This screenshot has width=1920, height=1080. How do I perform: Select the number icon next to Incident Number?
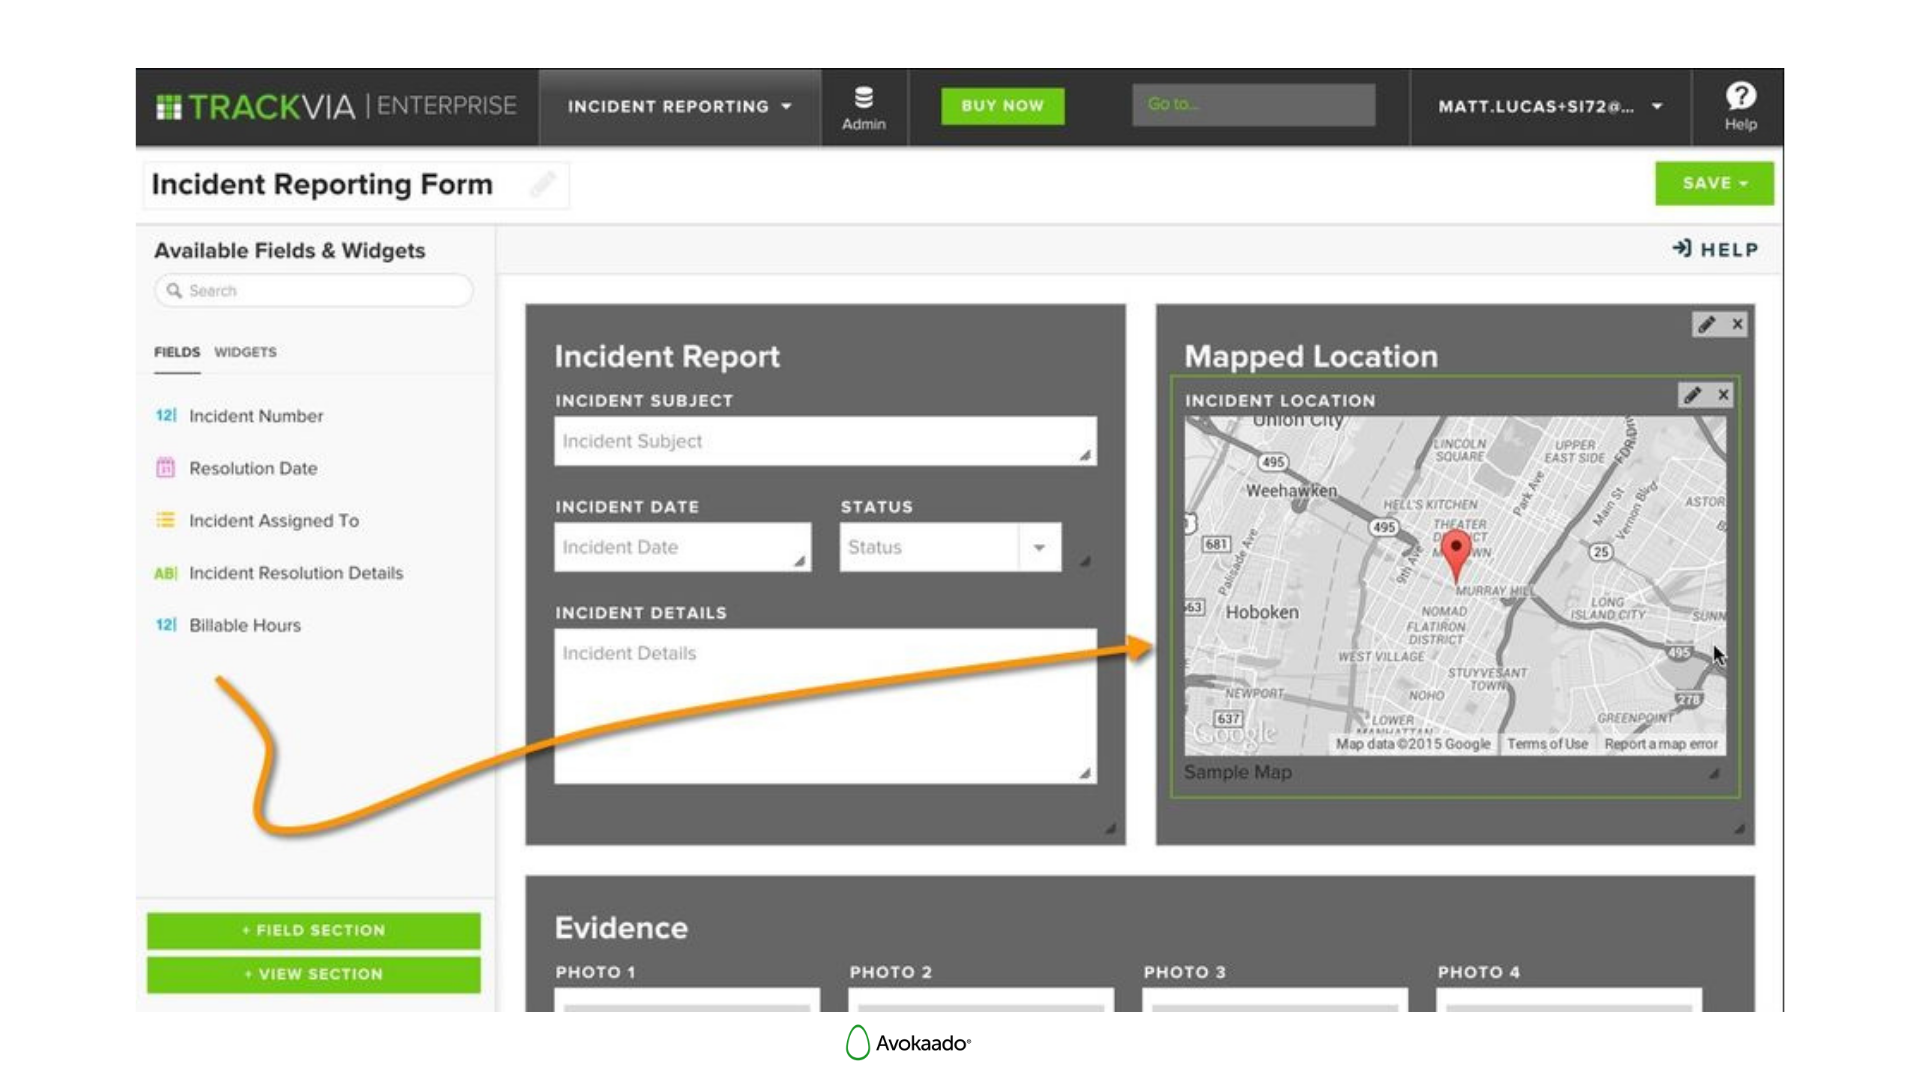point(165,416)
